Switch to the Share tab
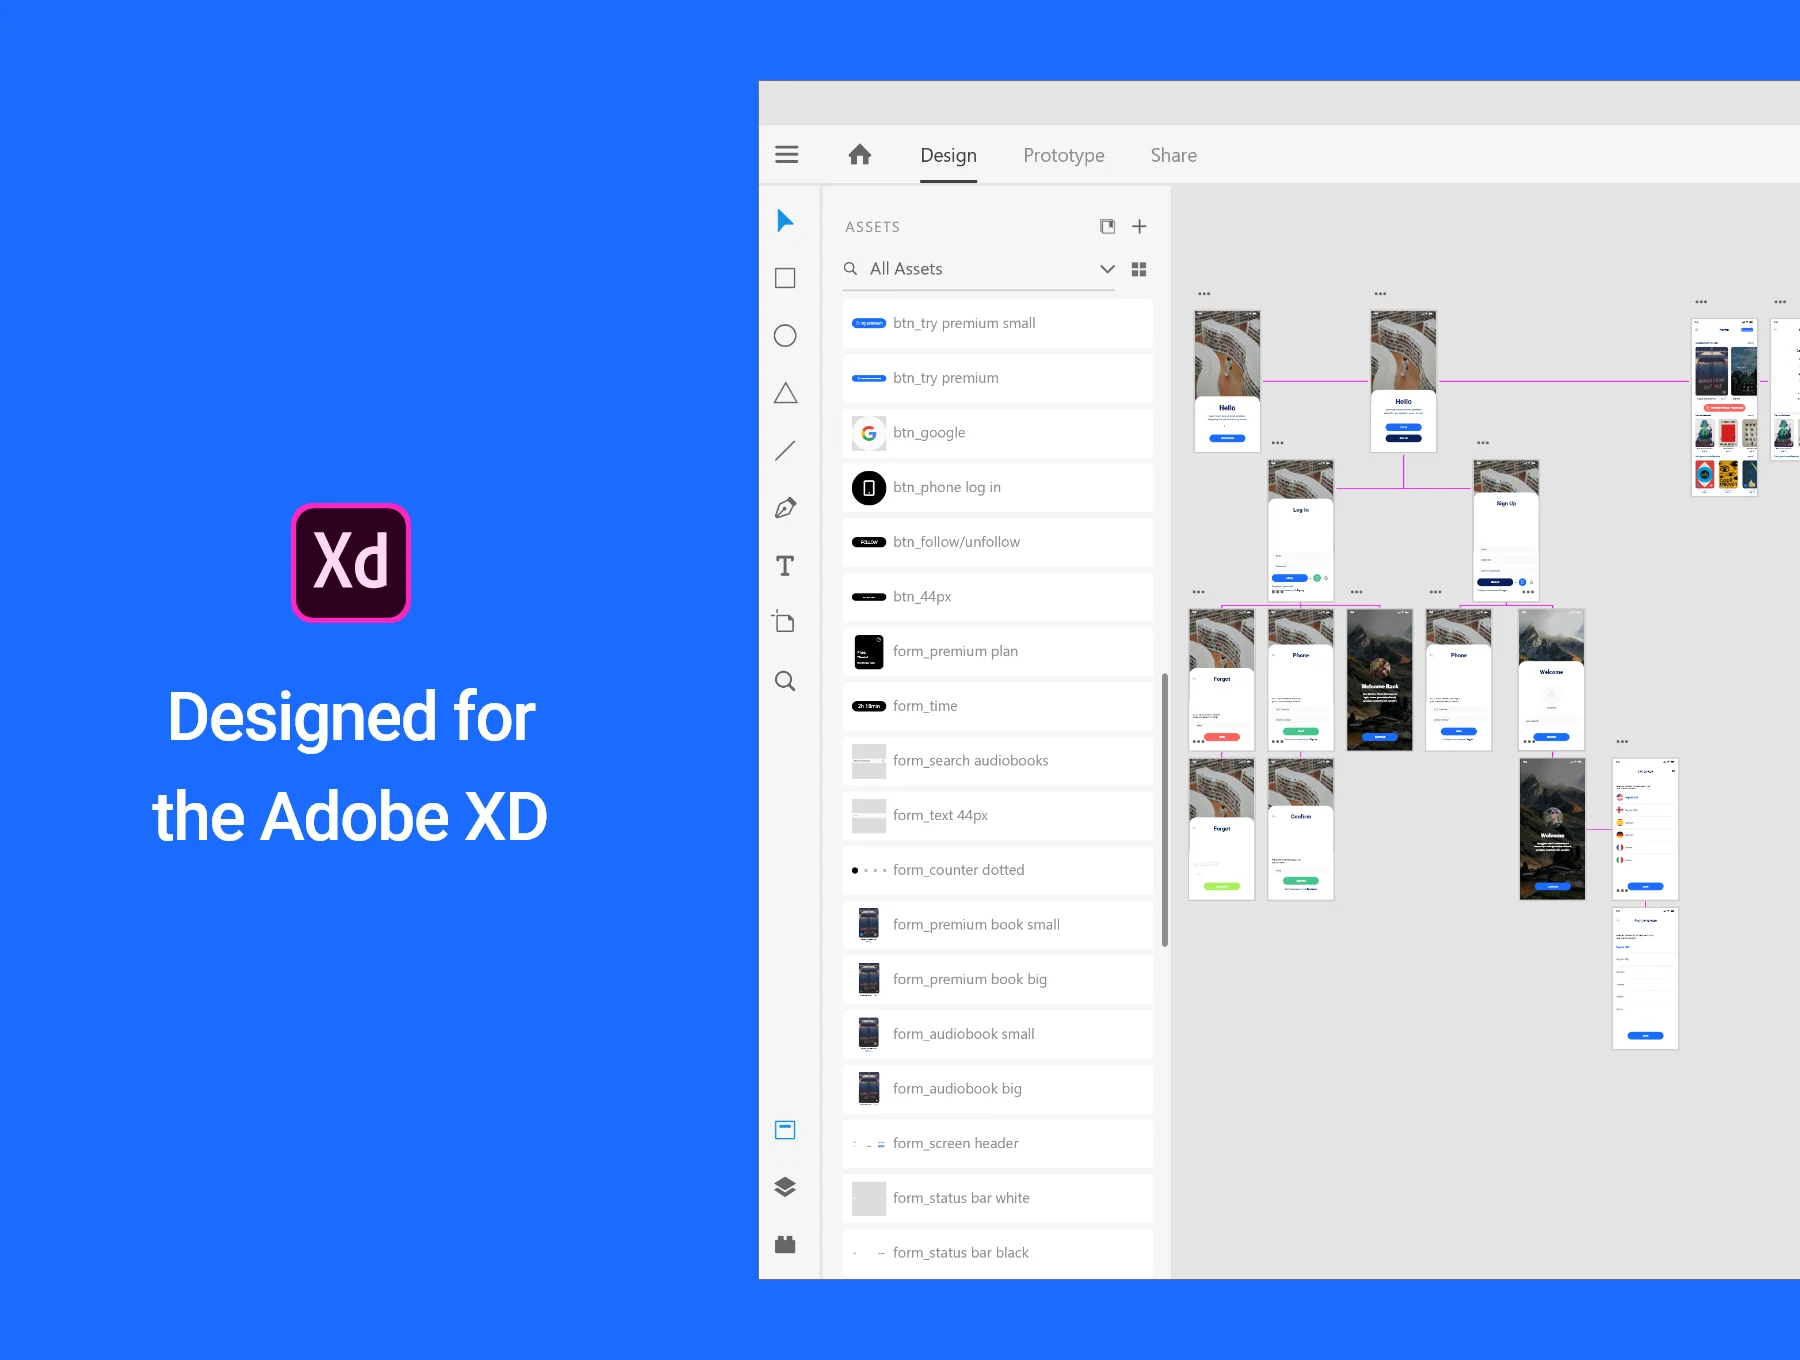This screenshot has width=1800, height=1360. 1173,155
